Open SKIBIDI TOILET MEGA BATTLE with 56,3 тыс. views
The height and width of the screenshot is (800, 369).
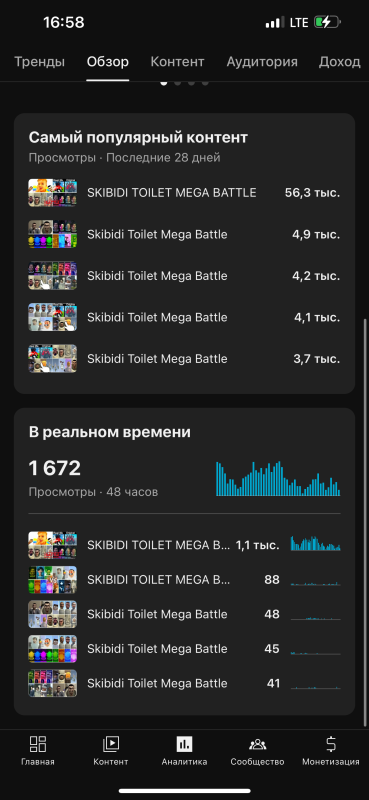coord(184,192)
